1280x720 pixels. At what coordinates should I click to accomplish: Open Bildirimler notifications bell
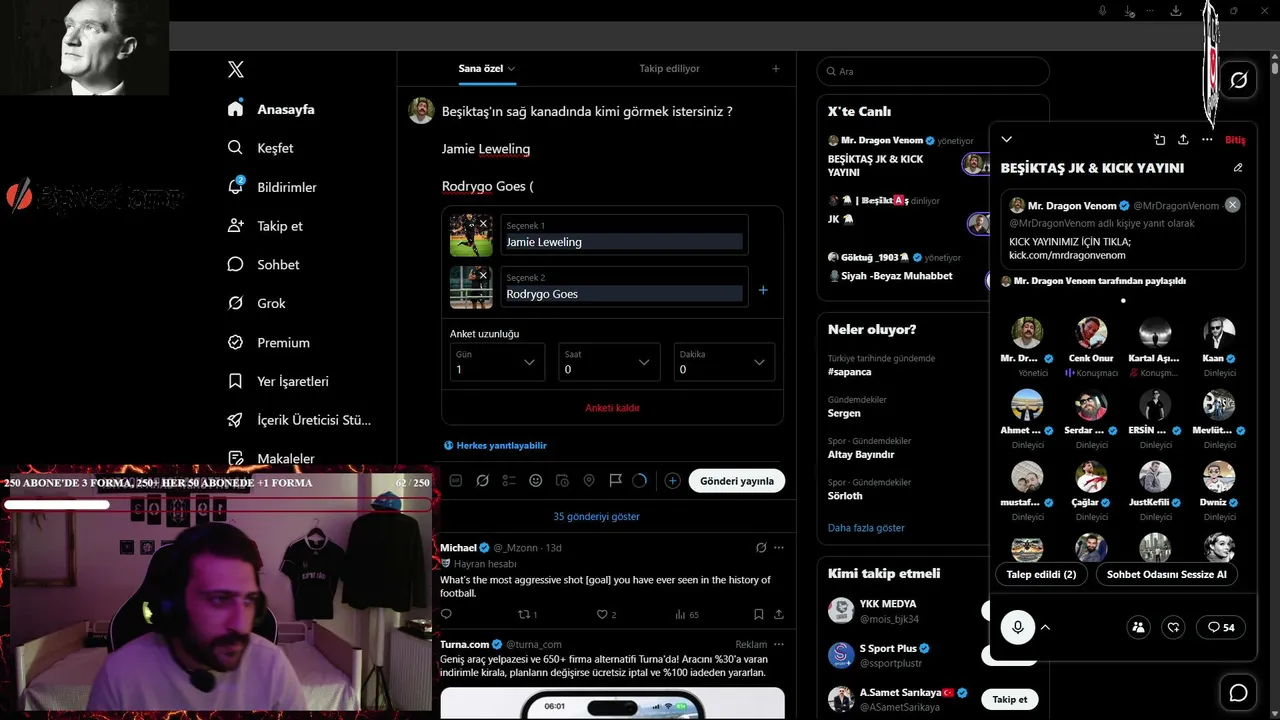236,186
